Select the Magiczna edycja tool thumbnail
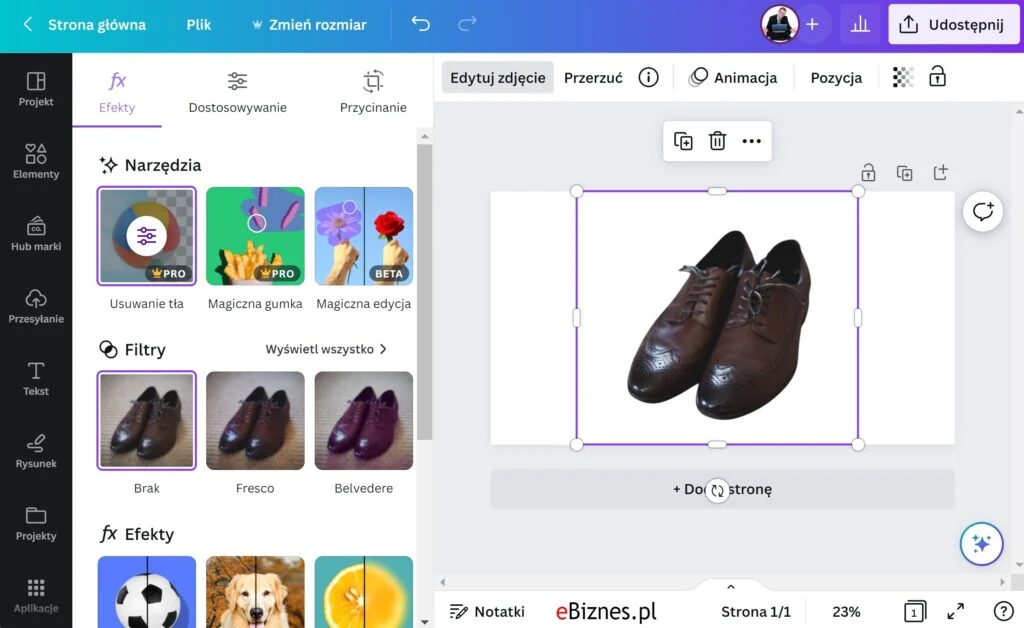 point(364,236)
